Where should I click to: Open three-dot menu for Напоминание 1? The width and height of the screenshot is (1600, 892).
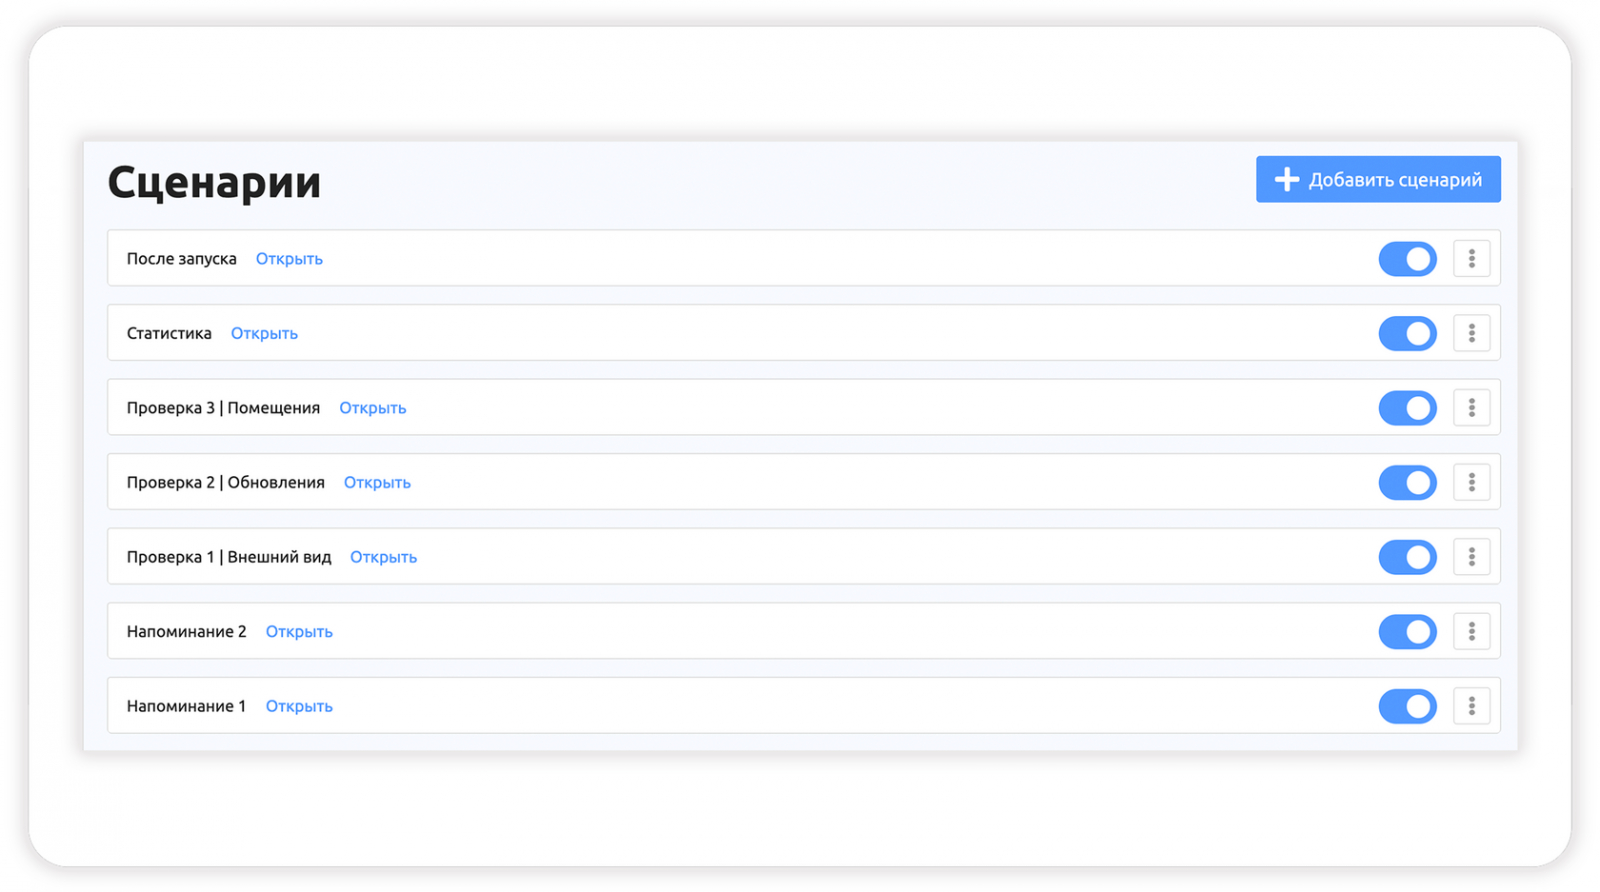pos(1471,706)
